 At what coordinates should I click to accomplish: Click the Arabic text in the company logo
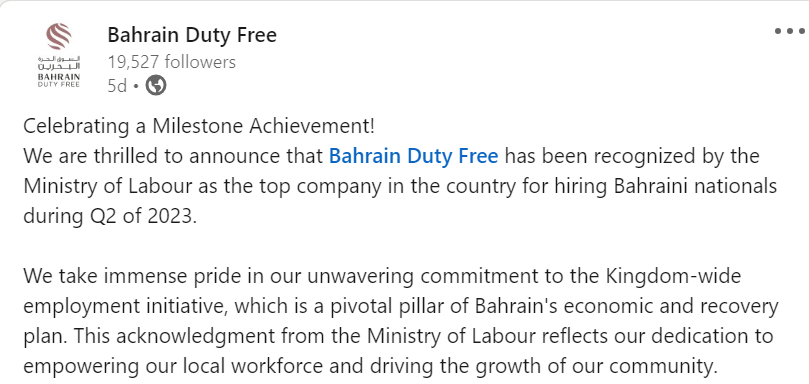coord(59,62)
